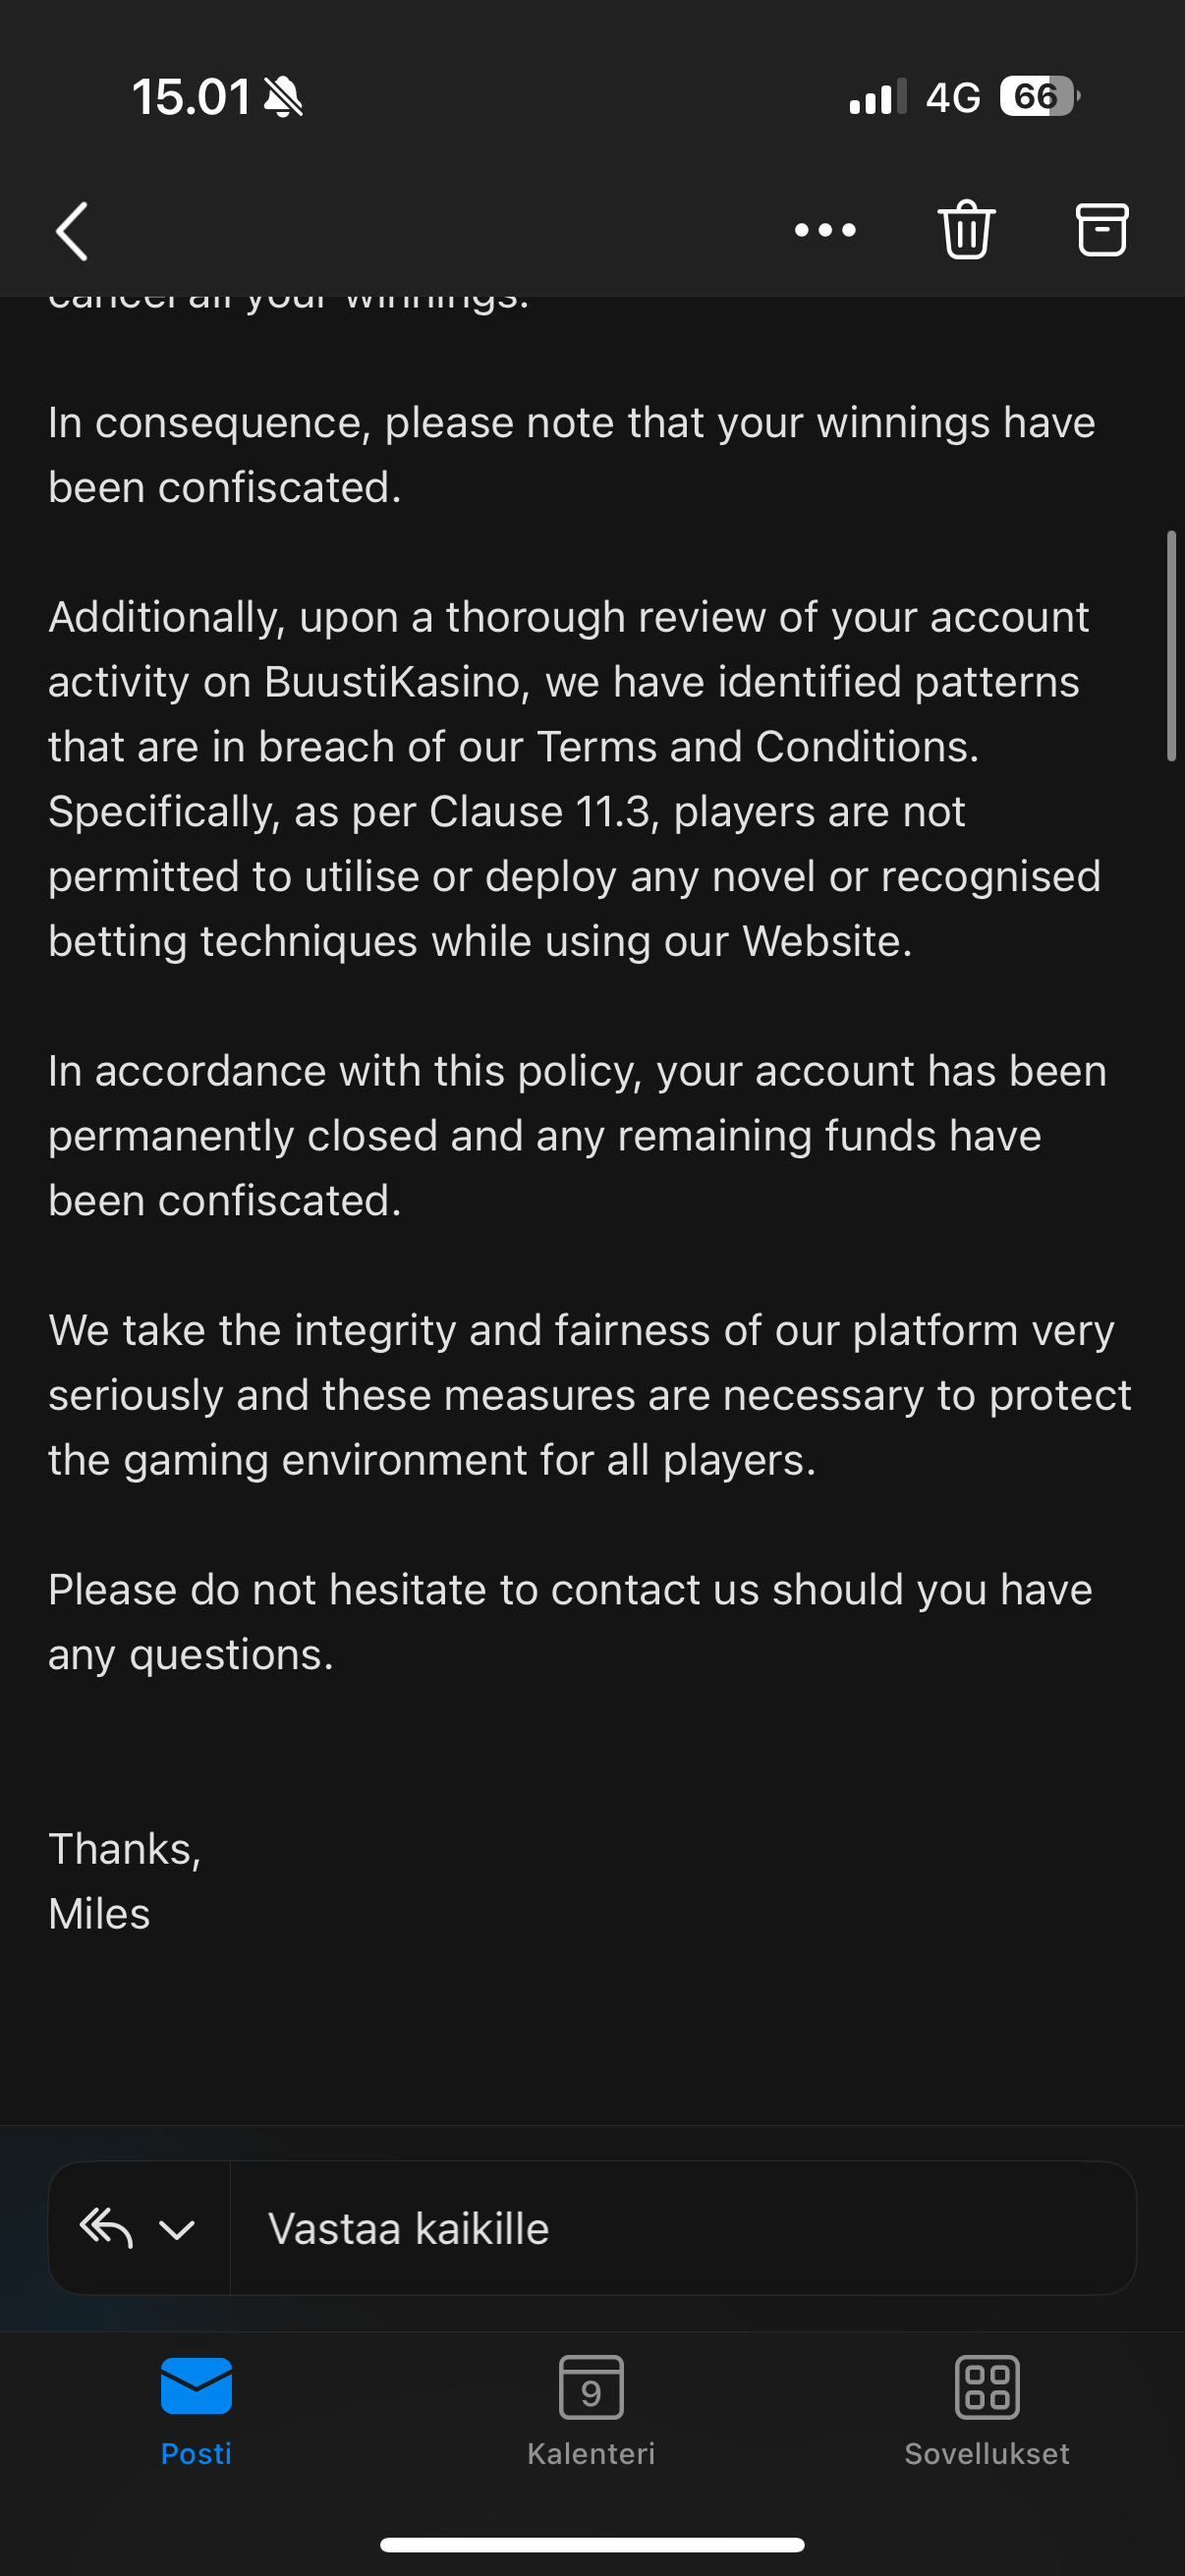Screen dimensions: 1185x2576
Task: Tap the calendar icon showing 9
Action: coord(591,2387)
